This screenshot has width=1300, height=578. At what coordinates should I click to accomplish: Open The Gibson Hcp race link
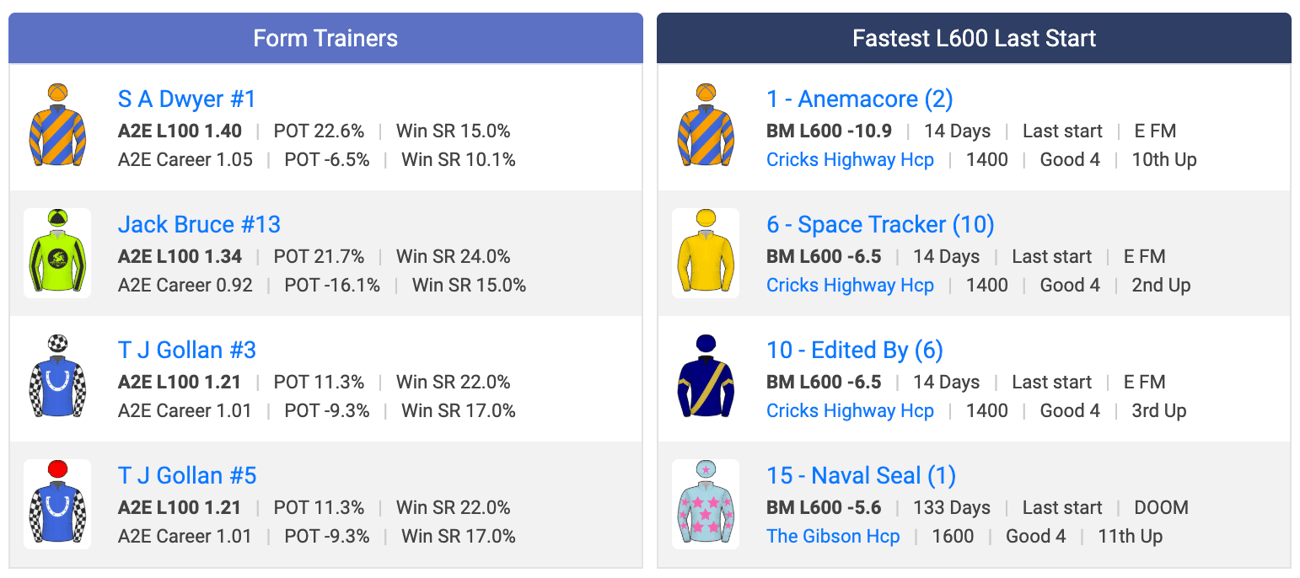(833, 536)
